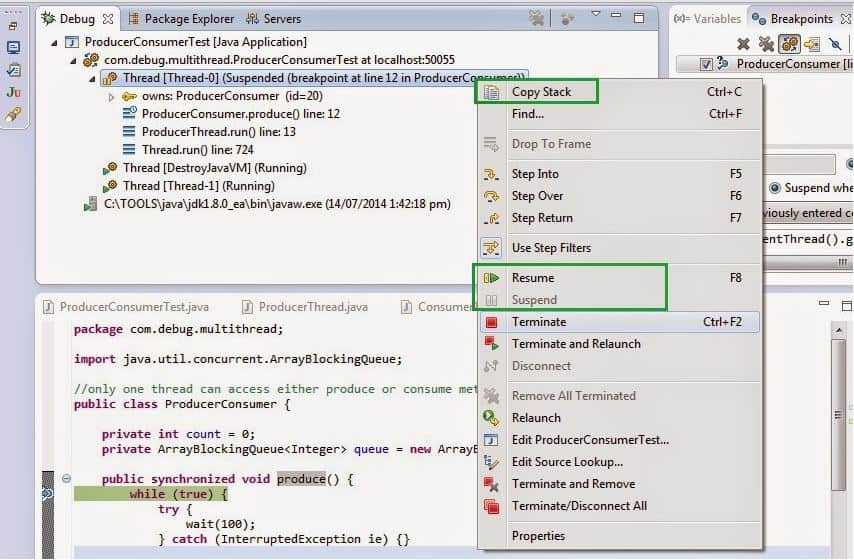Select the javaw.exe process row
This screenshot has height=560, width=854.
[x=267, y=204]
